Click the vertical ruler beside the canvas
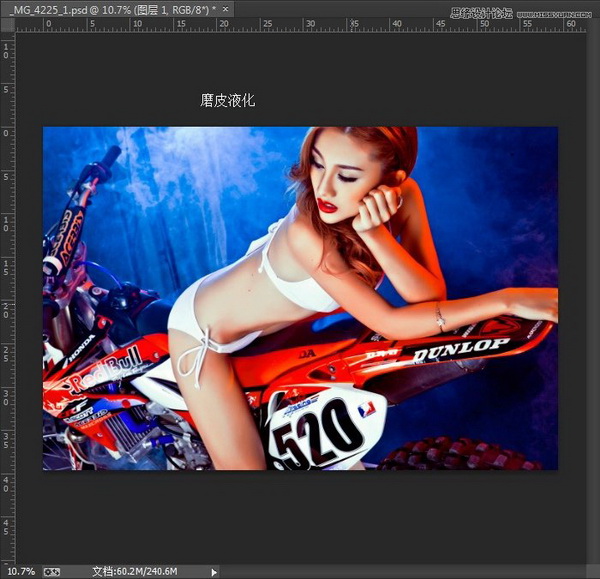 click(7, 298)
